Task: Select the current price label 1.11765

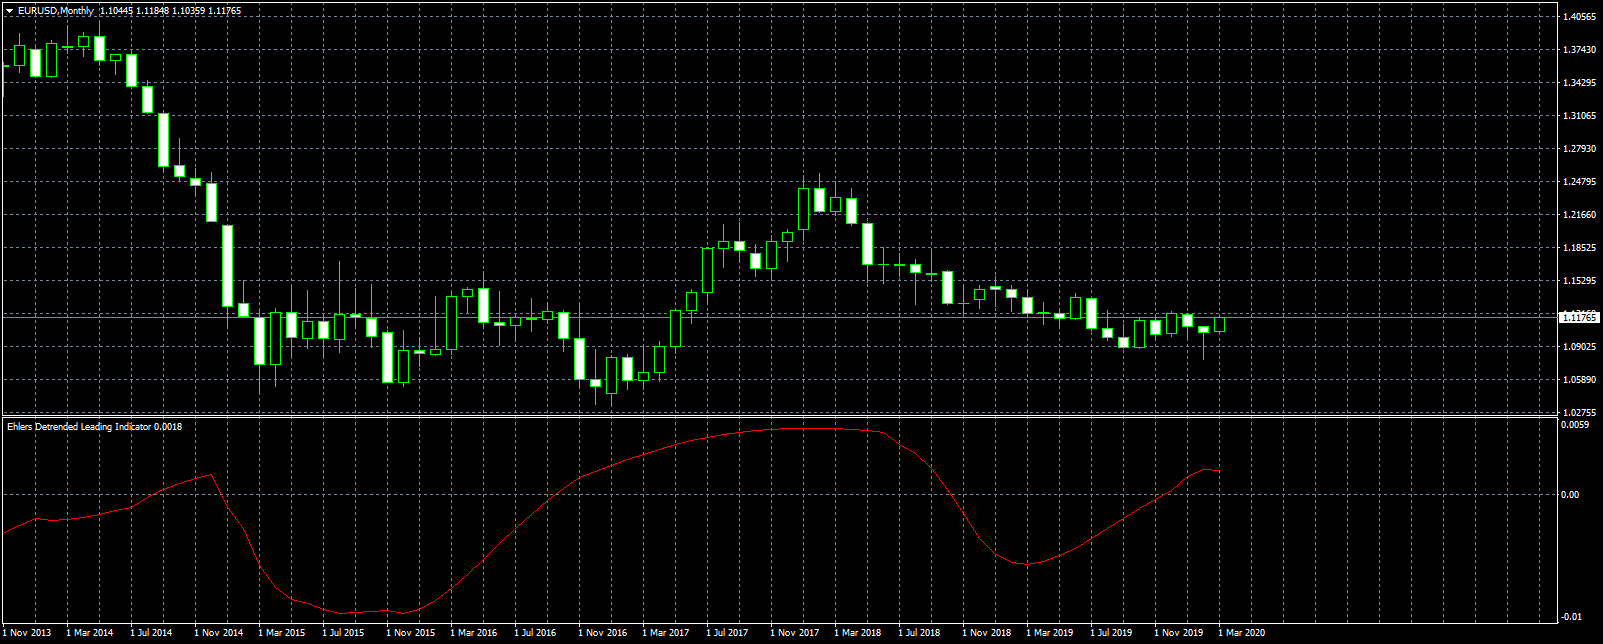Action: [x=1579, y=317]
